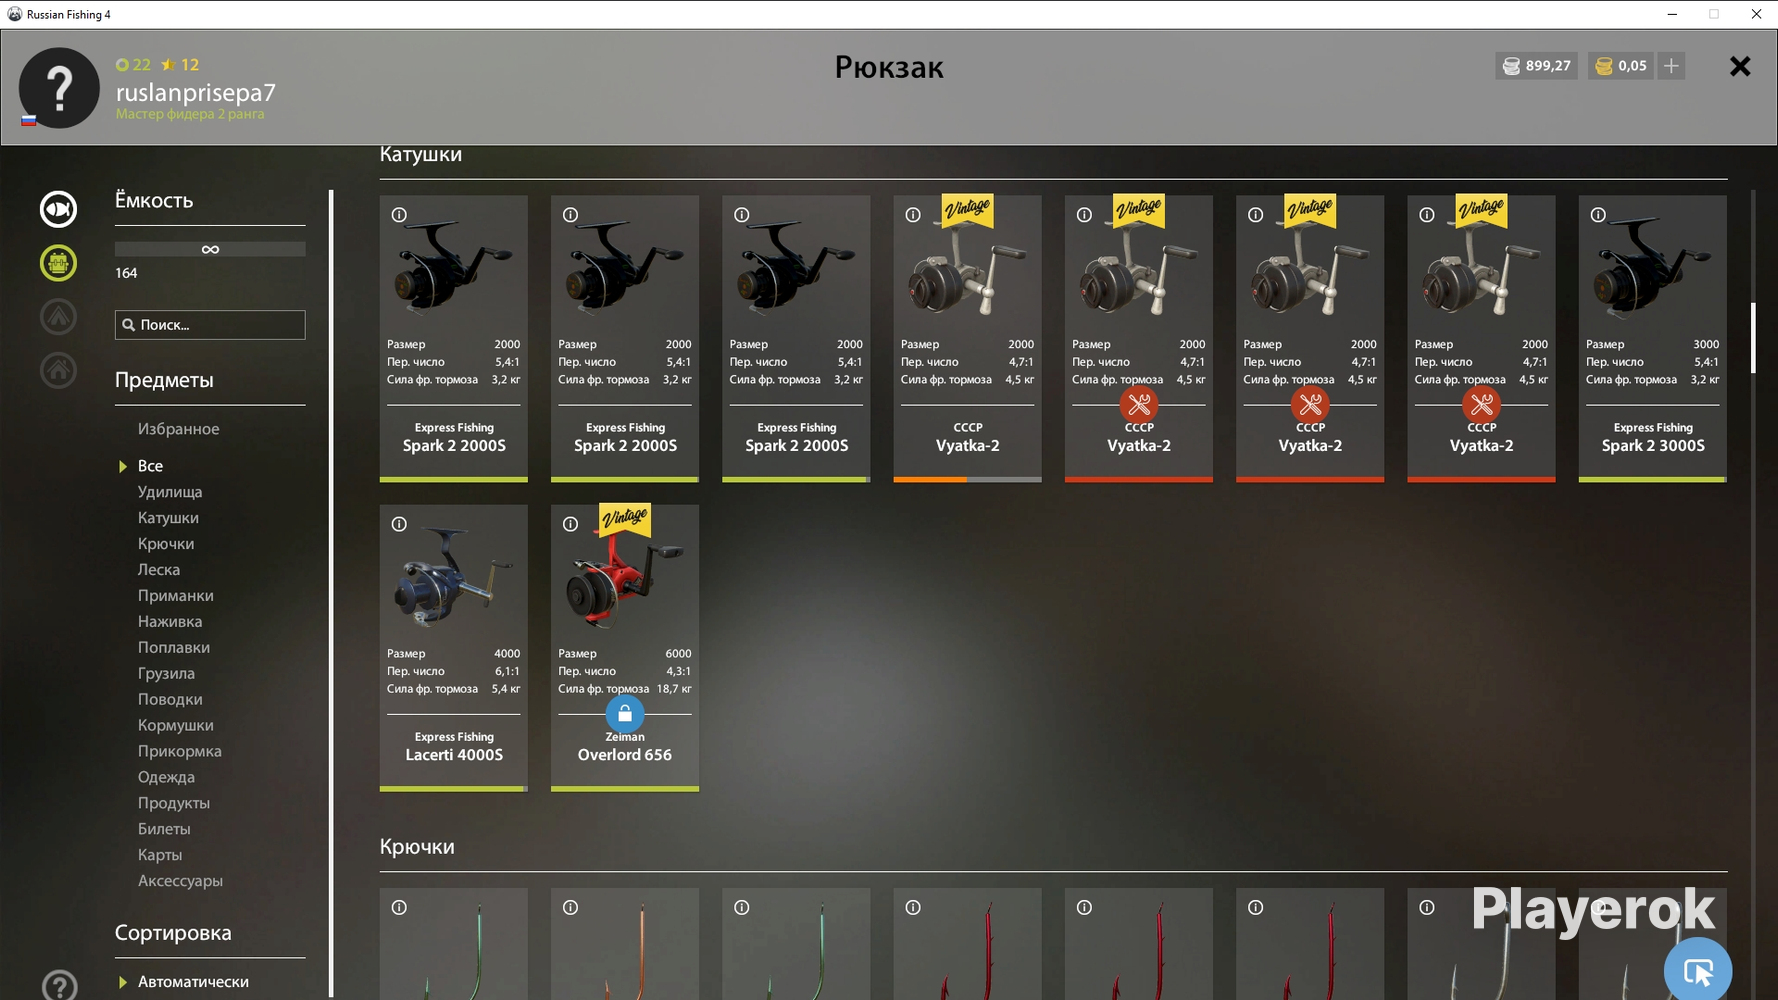1778x1000 pixels.
Task: Show the Аксессуары category
Action: click(180, 882)
